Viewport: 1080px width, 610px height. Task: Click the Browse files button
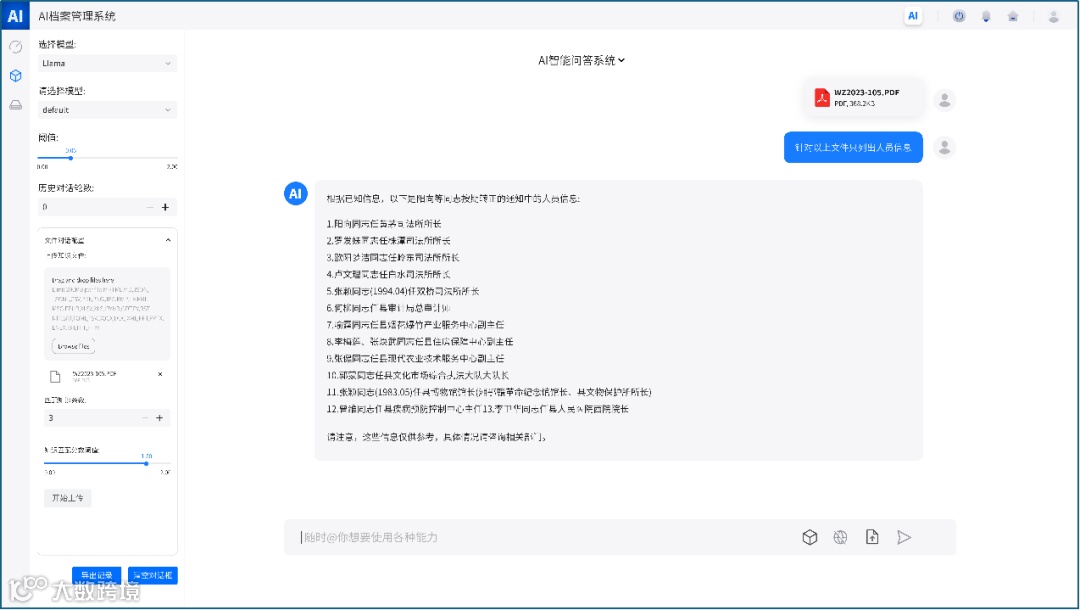(73, 346)
